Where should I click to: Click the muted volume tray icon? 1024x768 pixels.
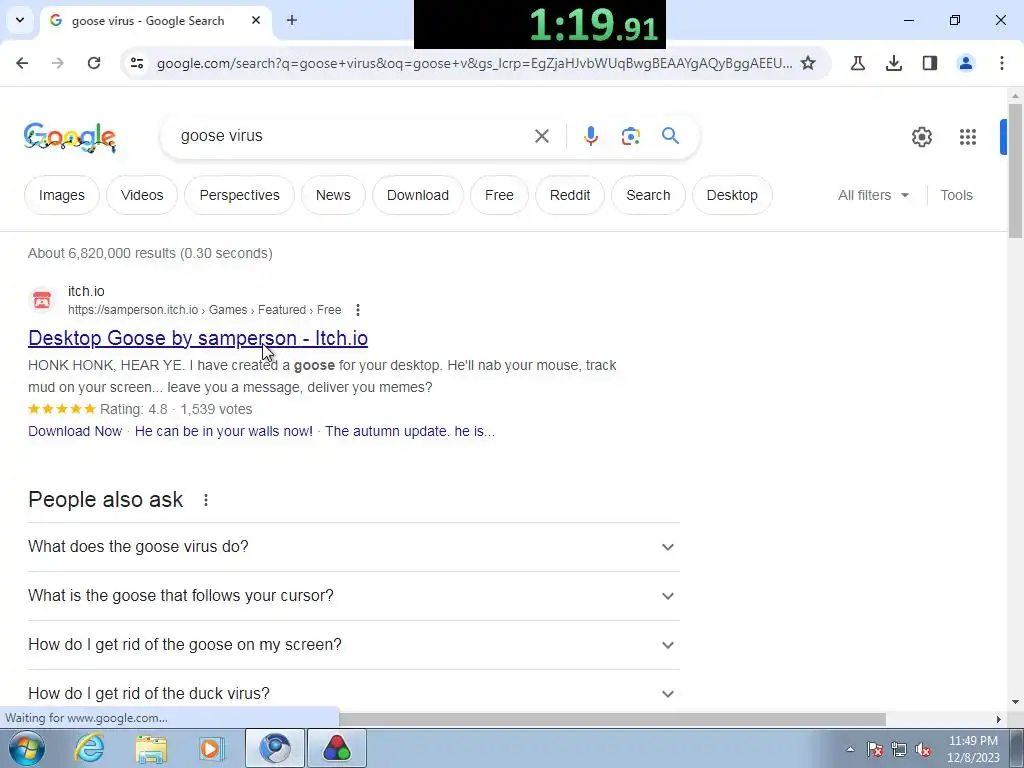(x=923, y=749)
